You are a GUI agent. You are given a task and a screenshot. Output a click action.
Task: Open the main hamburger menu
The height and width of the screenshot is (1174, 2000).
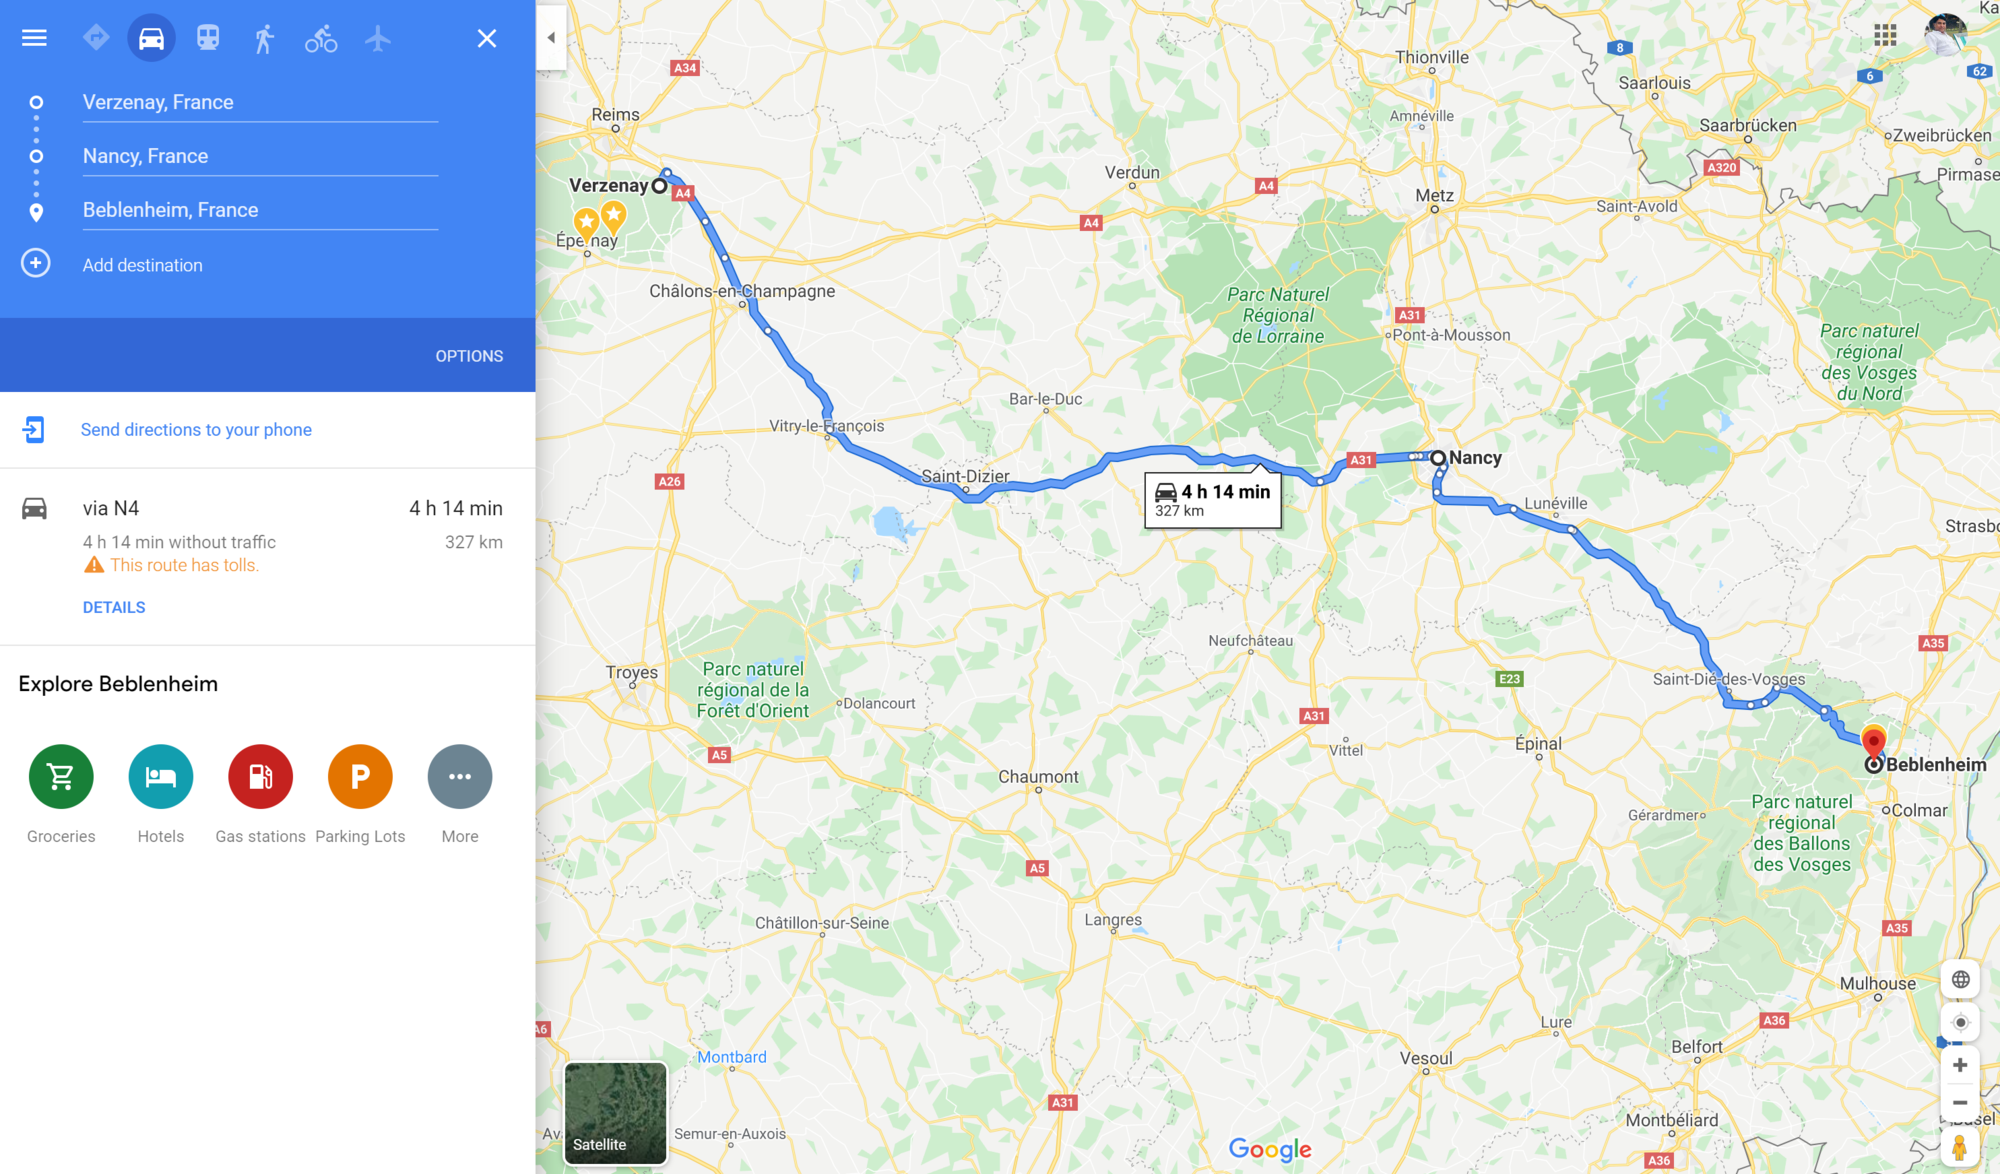[x=34, y=38]
